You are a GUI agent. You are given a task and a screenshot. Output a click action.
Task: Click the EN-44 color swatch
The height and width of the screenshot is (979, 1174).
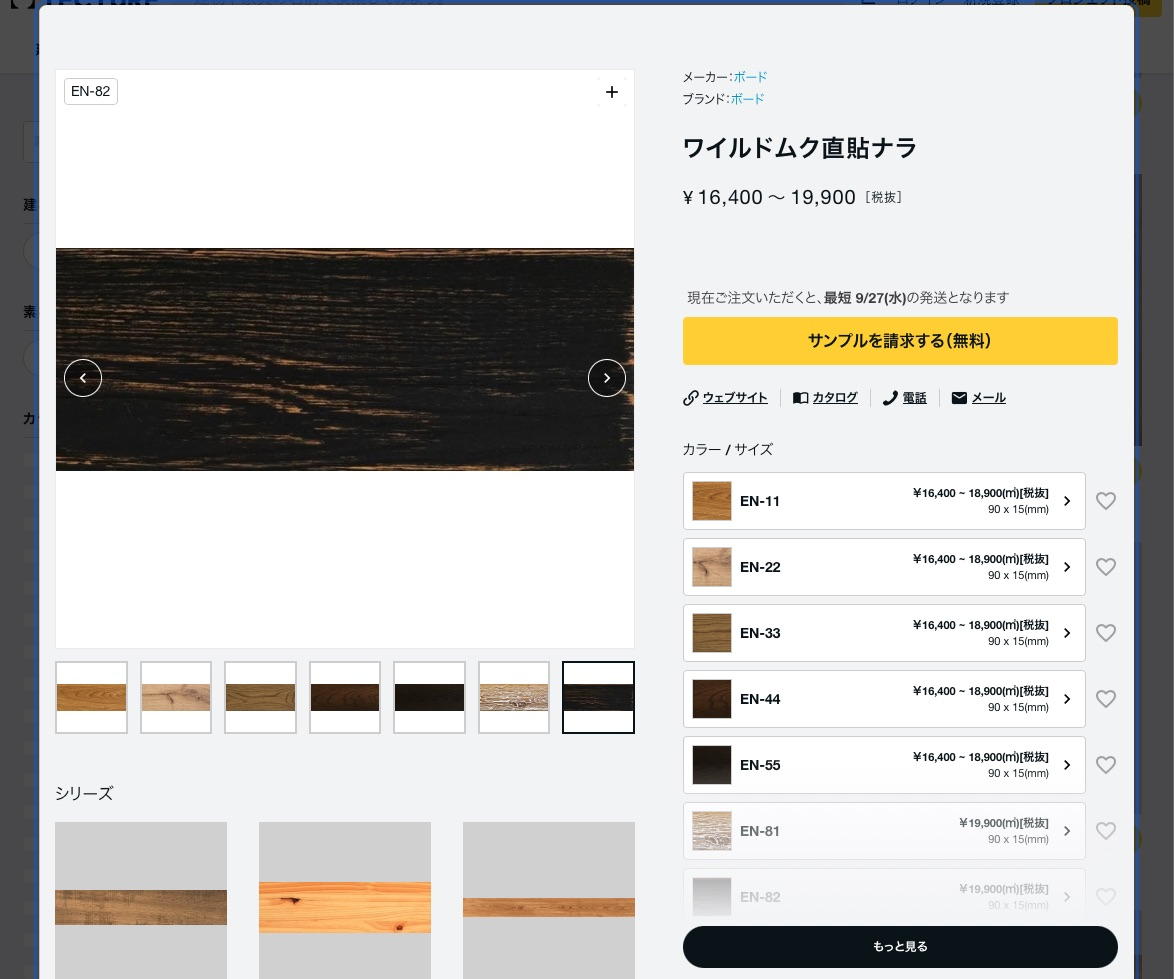tap(711, 698)
